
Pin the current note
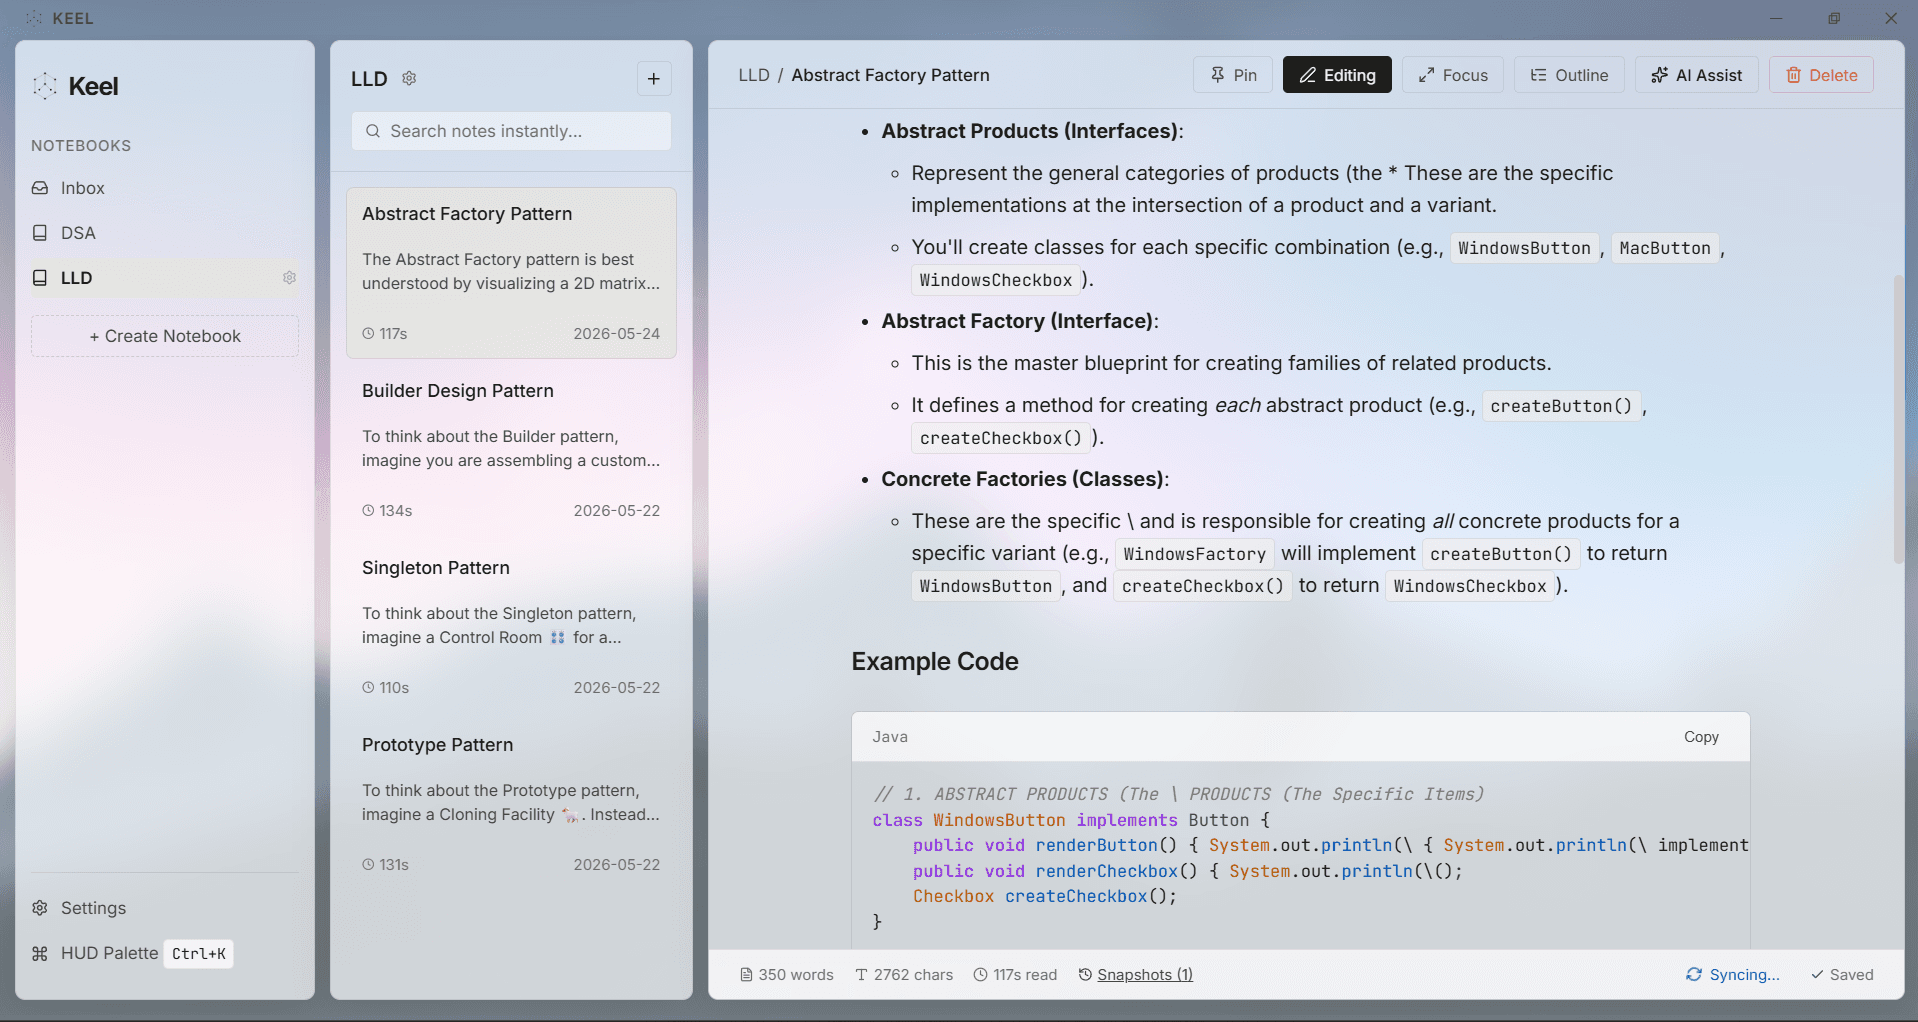pyautogui.click(x=1233, y=75)
